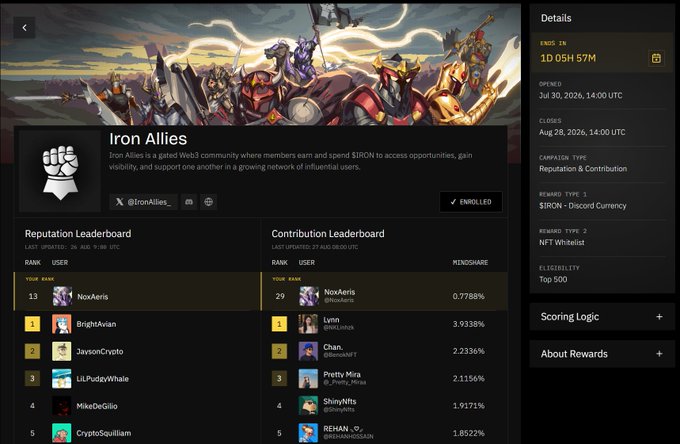
Task: Select the MikeDeGilio username
Action: tap(97, 406)
